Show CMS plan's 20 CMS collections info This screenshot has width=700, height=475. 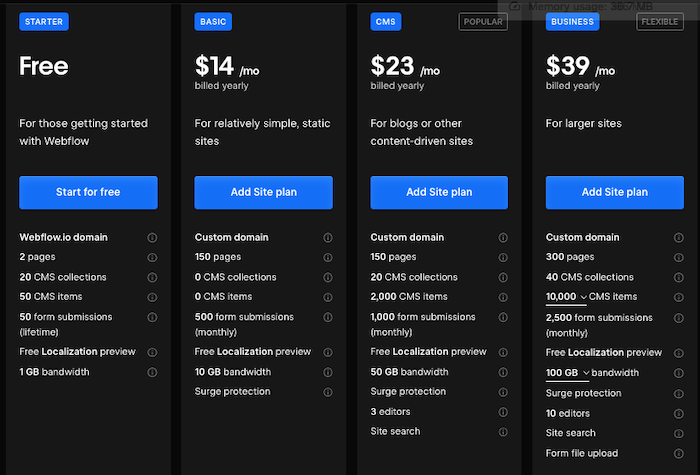503,277
